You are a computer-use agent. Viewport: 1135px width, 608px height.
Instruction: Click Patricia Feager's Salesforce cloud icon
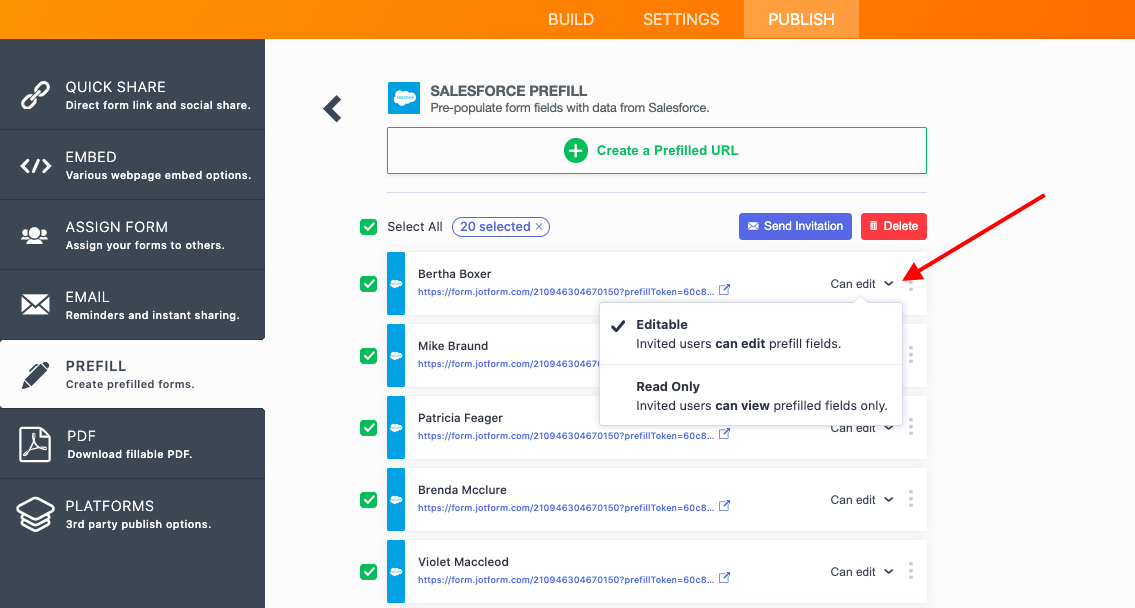pyautogui.click(x=396, y=428)
